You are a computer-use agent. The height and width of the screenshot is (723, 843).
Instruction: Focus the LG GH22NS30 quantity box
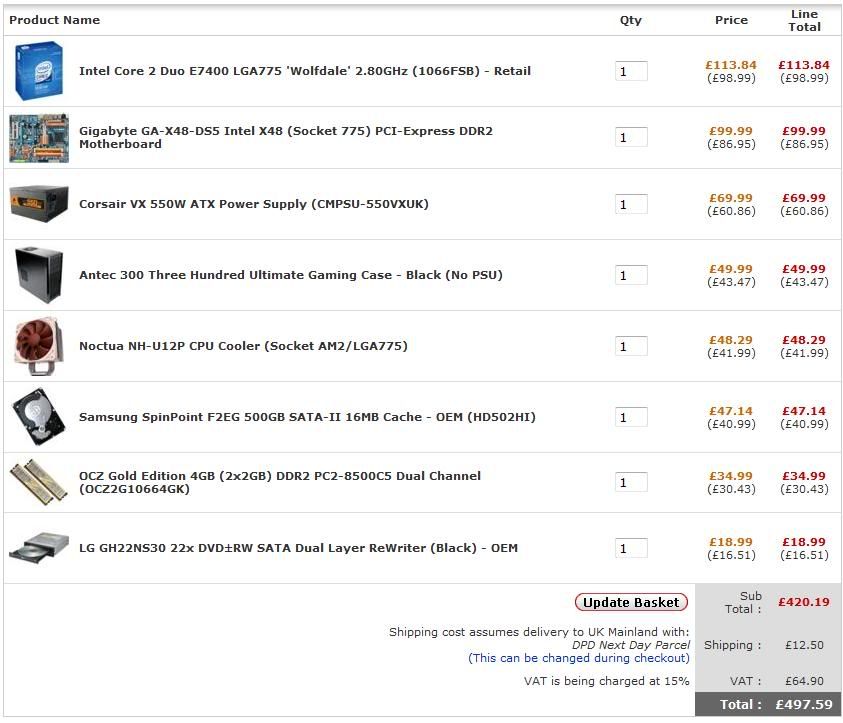(x=631, y=548)
